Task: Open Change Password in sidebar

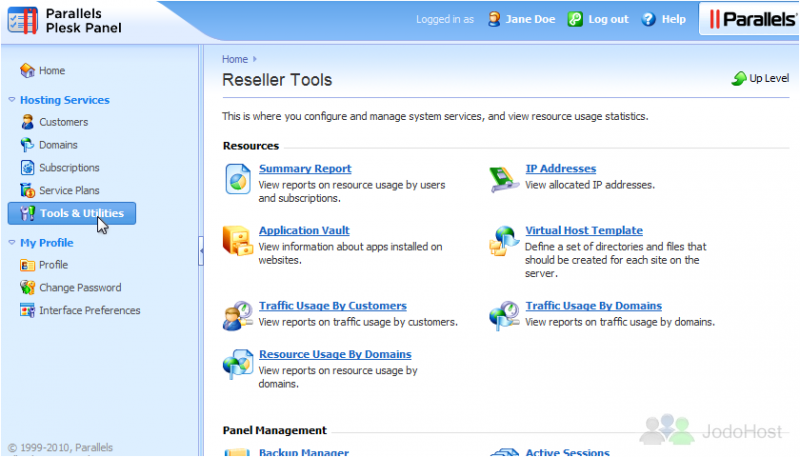Action: coord(80,287)
